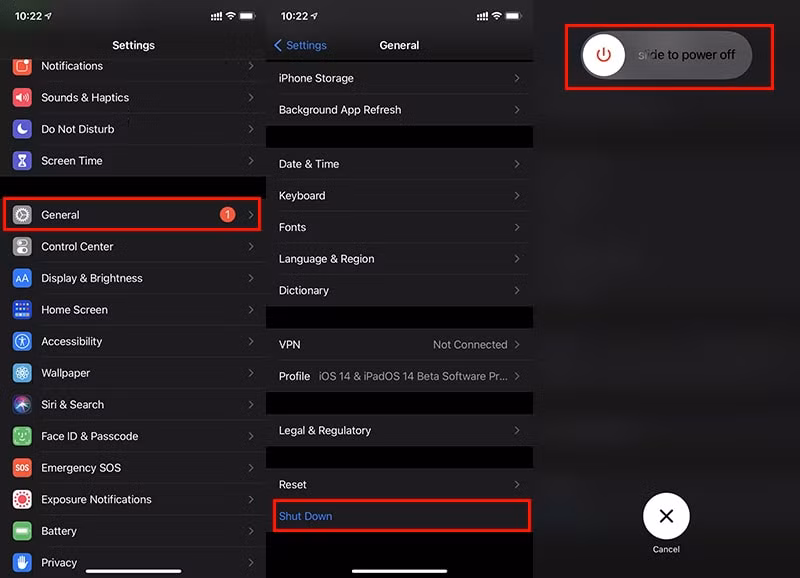This screenshot has height=578, width=800.
Task: Tap the Screen Time hourglass icon
Action: (22, 161)
